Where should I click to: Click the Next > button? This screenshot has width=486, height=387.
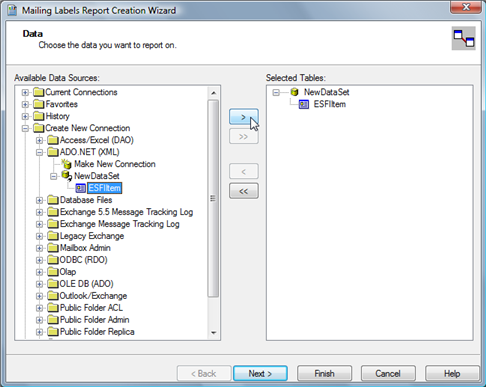point(260,373)
